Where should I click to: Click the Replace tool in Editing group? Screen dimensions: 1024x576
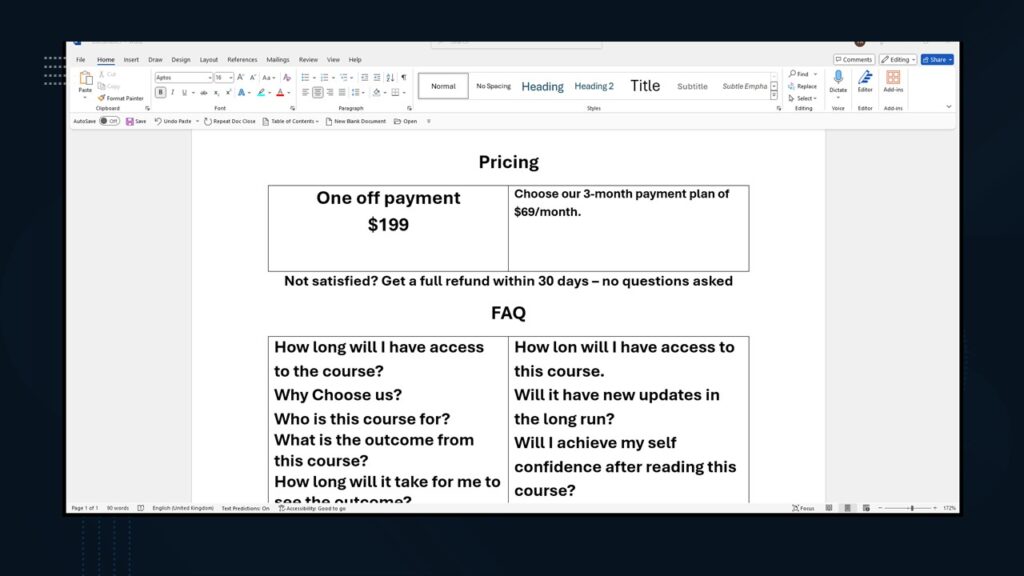(x=803, y=86)
